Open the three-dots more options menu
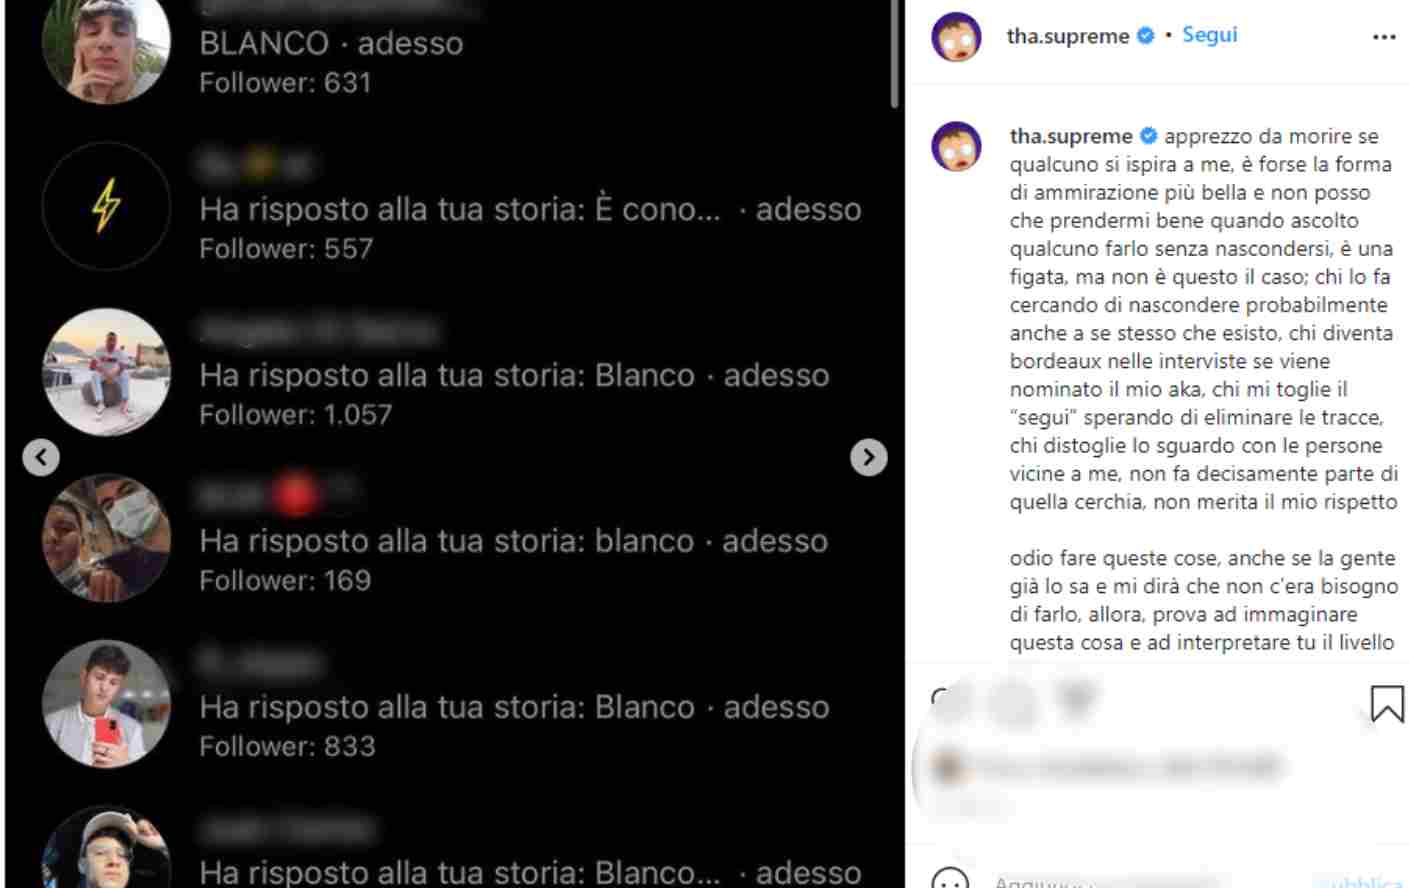This screenshot has height=888, width=1409. click(x=1383, y=37)
